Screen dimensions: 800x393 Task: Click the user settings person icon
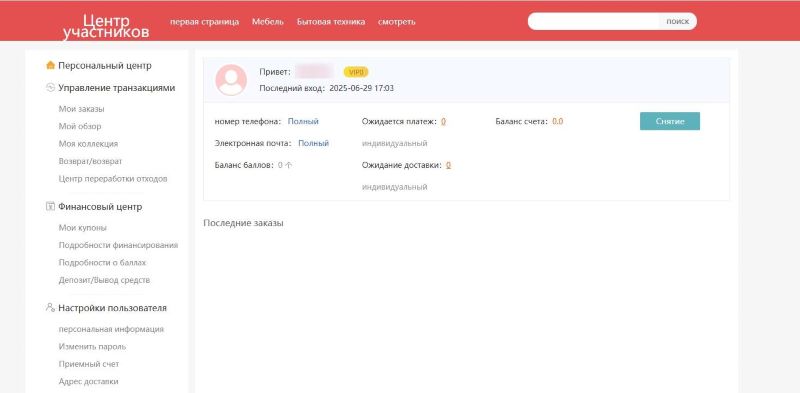(x=50, y=308)
